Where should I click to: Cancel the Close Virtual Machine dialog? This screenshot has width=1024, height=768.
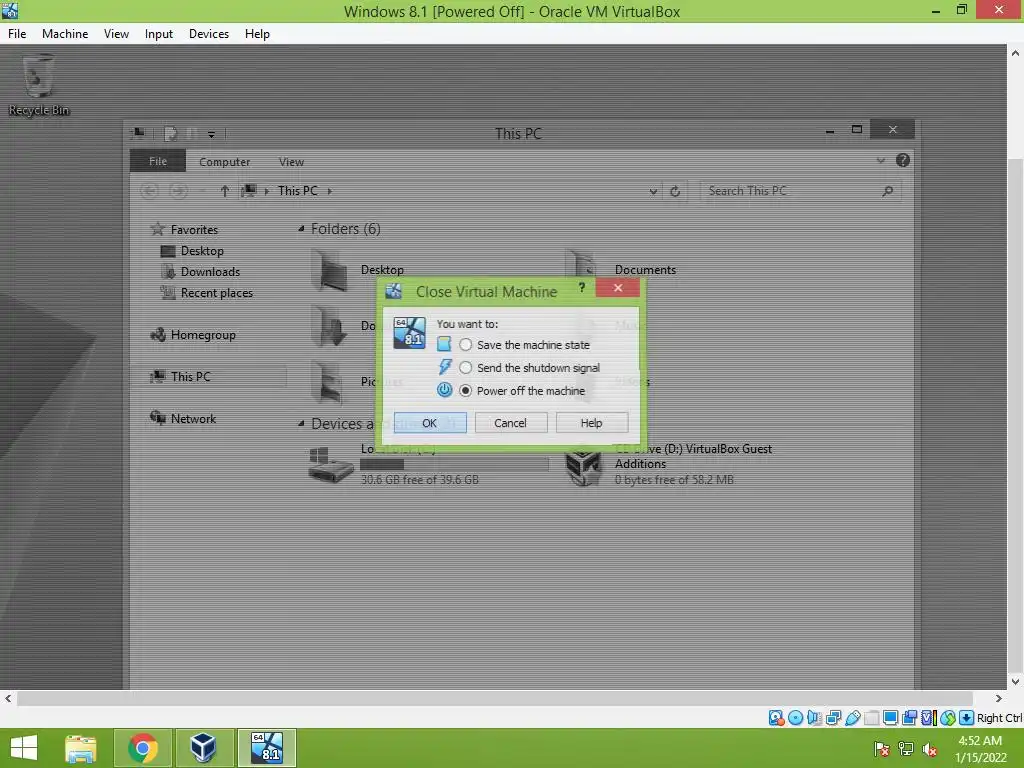511,423
